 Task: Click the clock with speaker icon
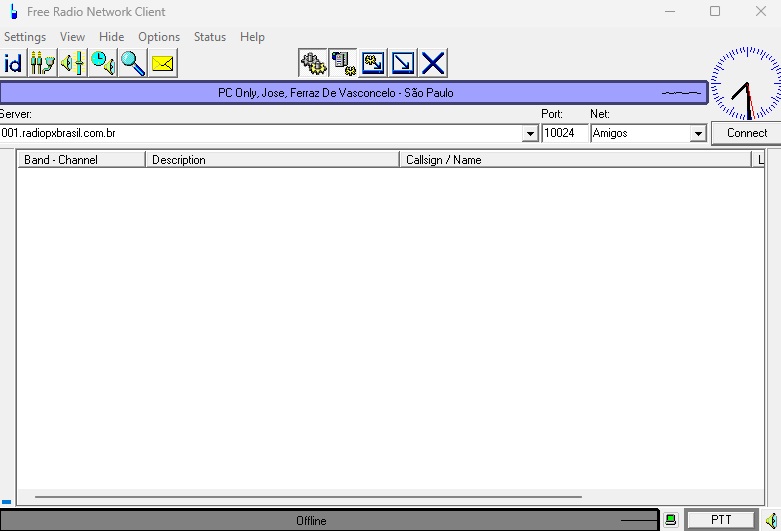[x=102, y=63]
